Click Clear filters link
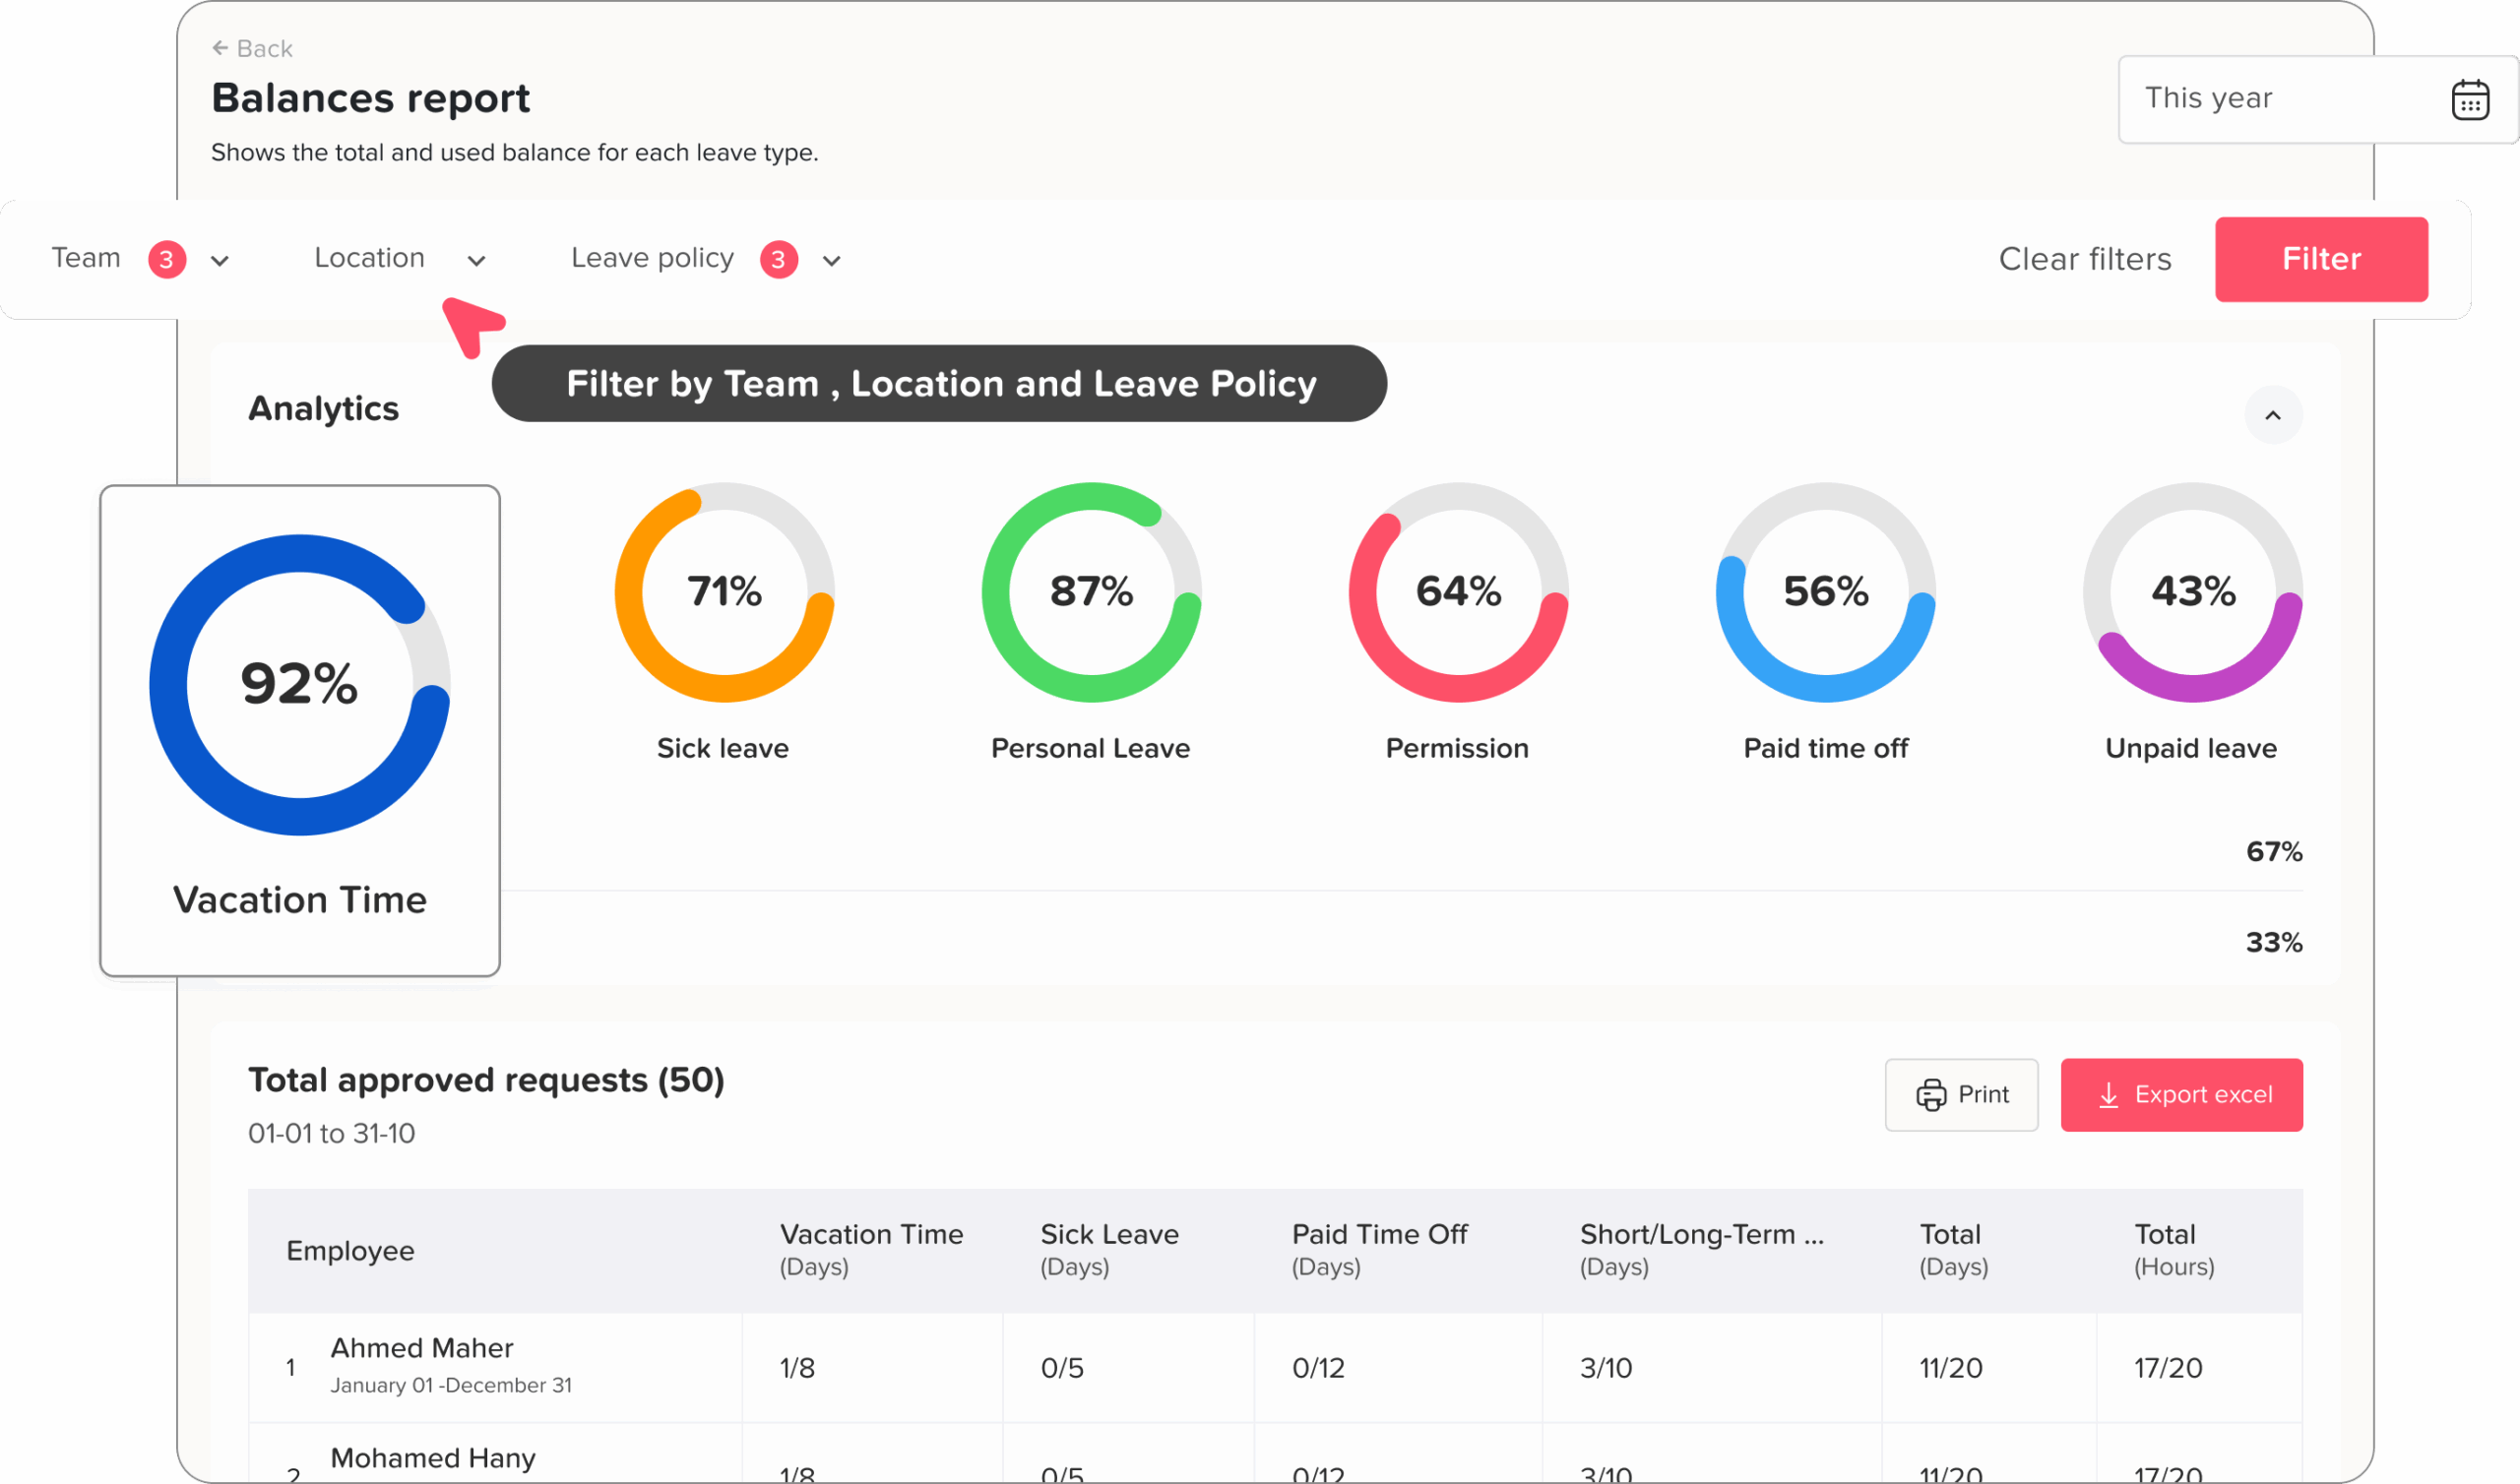 [x=2084, y=259]
